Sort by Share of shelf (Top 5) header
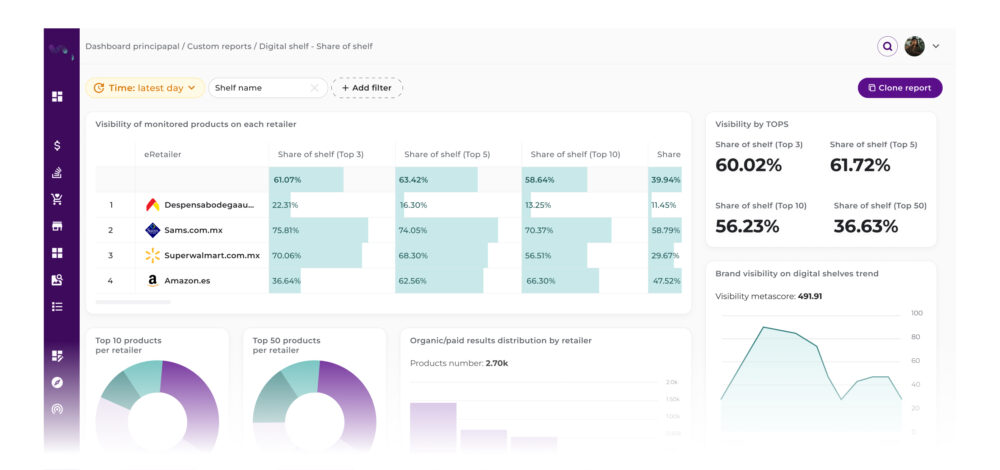Viewport: 1000px width, 470px height. click(447, 154)
